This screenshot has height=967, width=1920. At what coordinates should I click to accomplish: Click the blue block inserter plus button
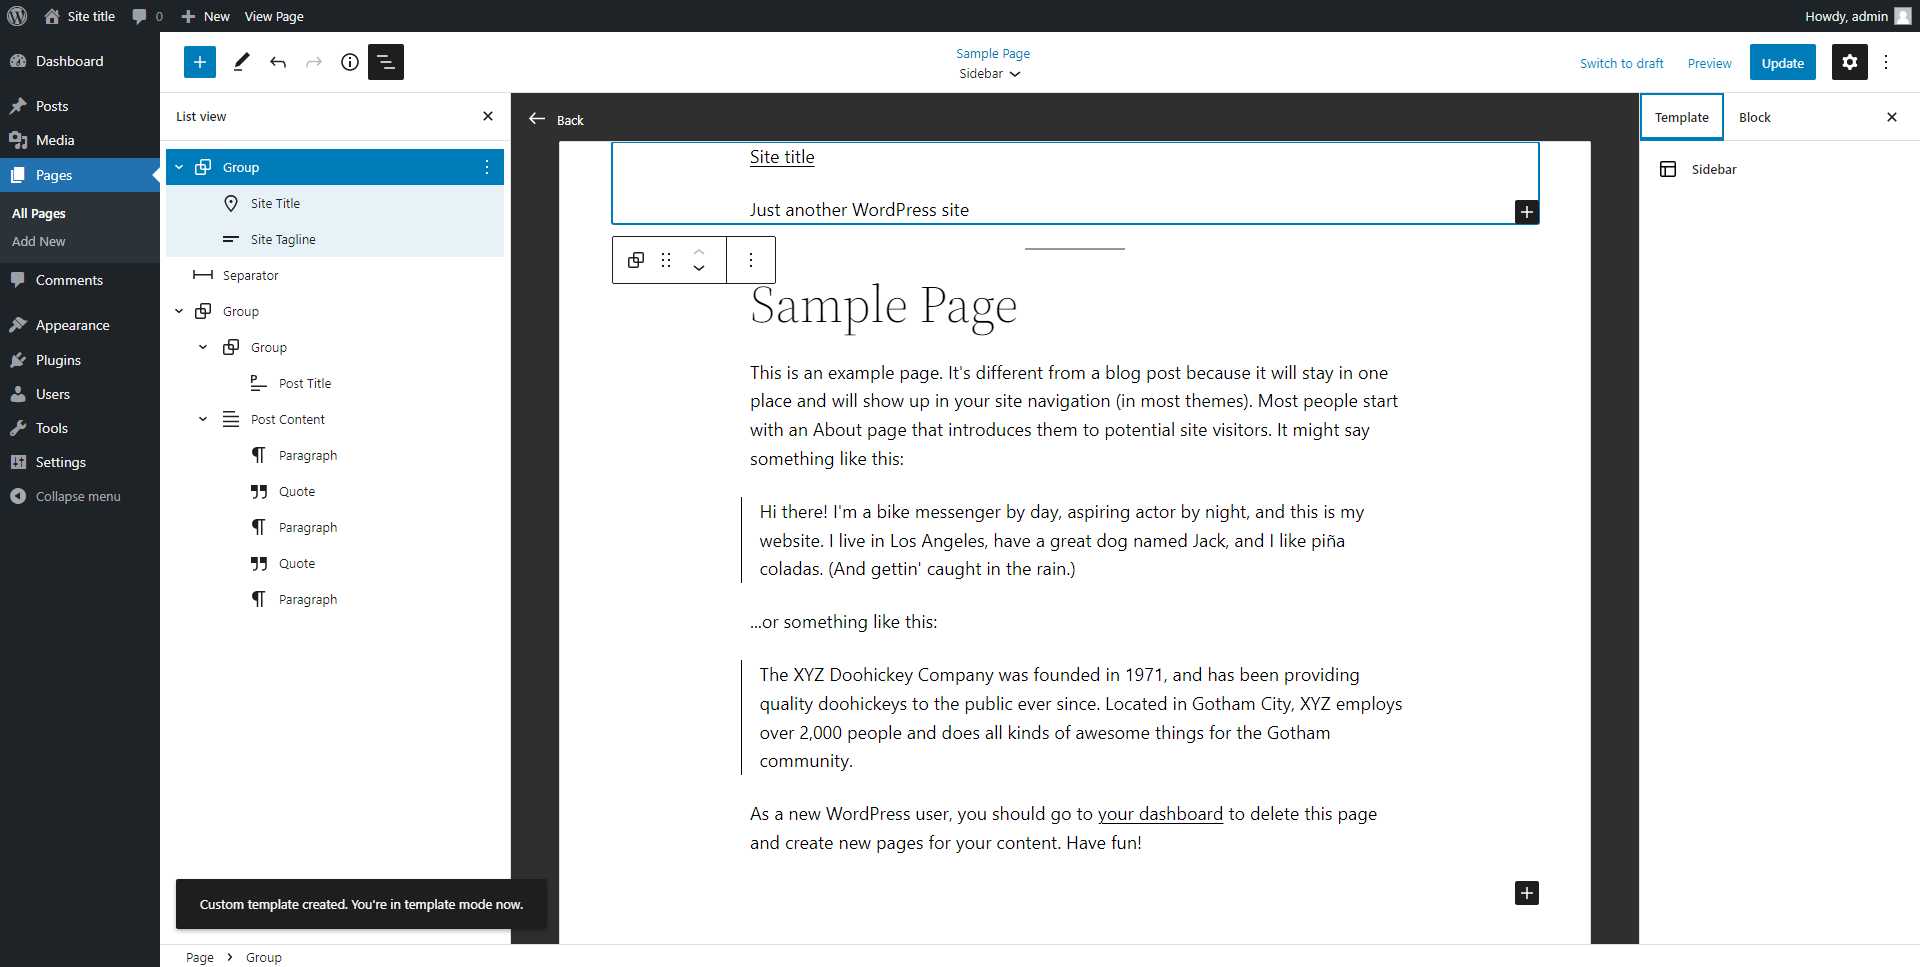(200, 62)
